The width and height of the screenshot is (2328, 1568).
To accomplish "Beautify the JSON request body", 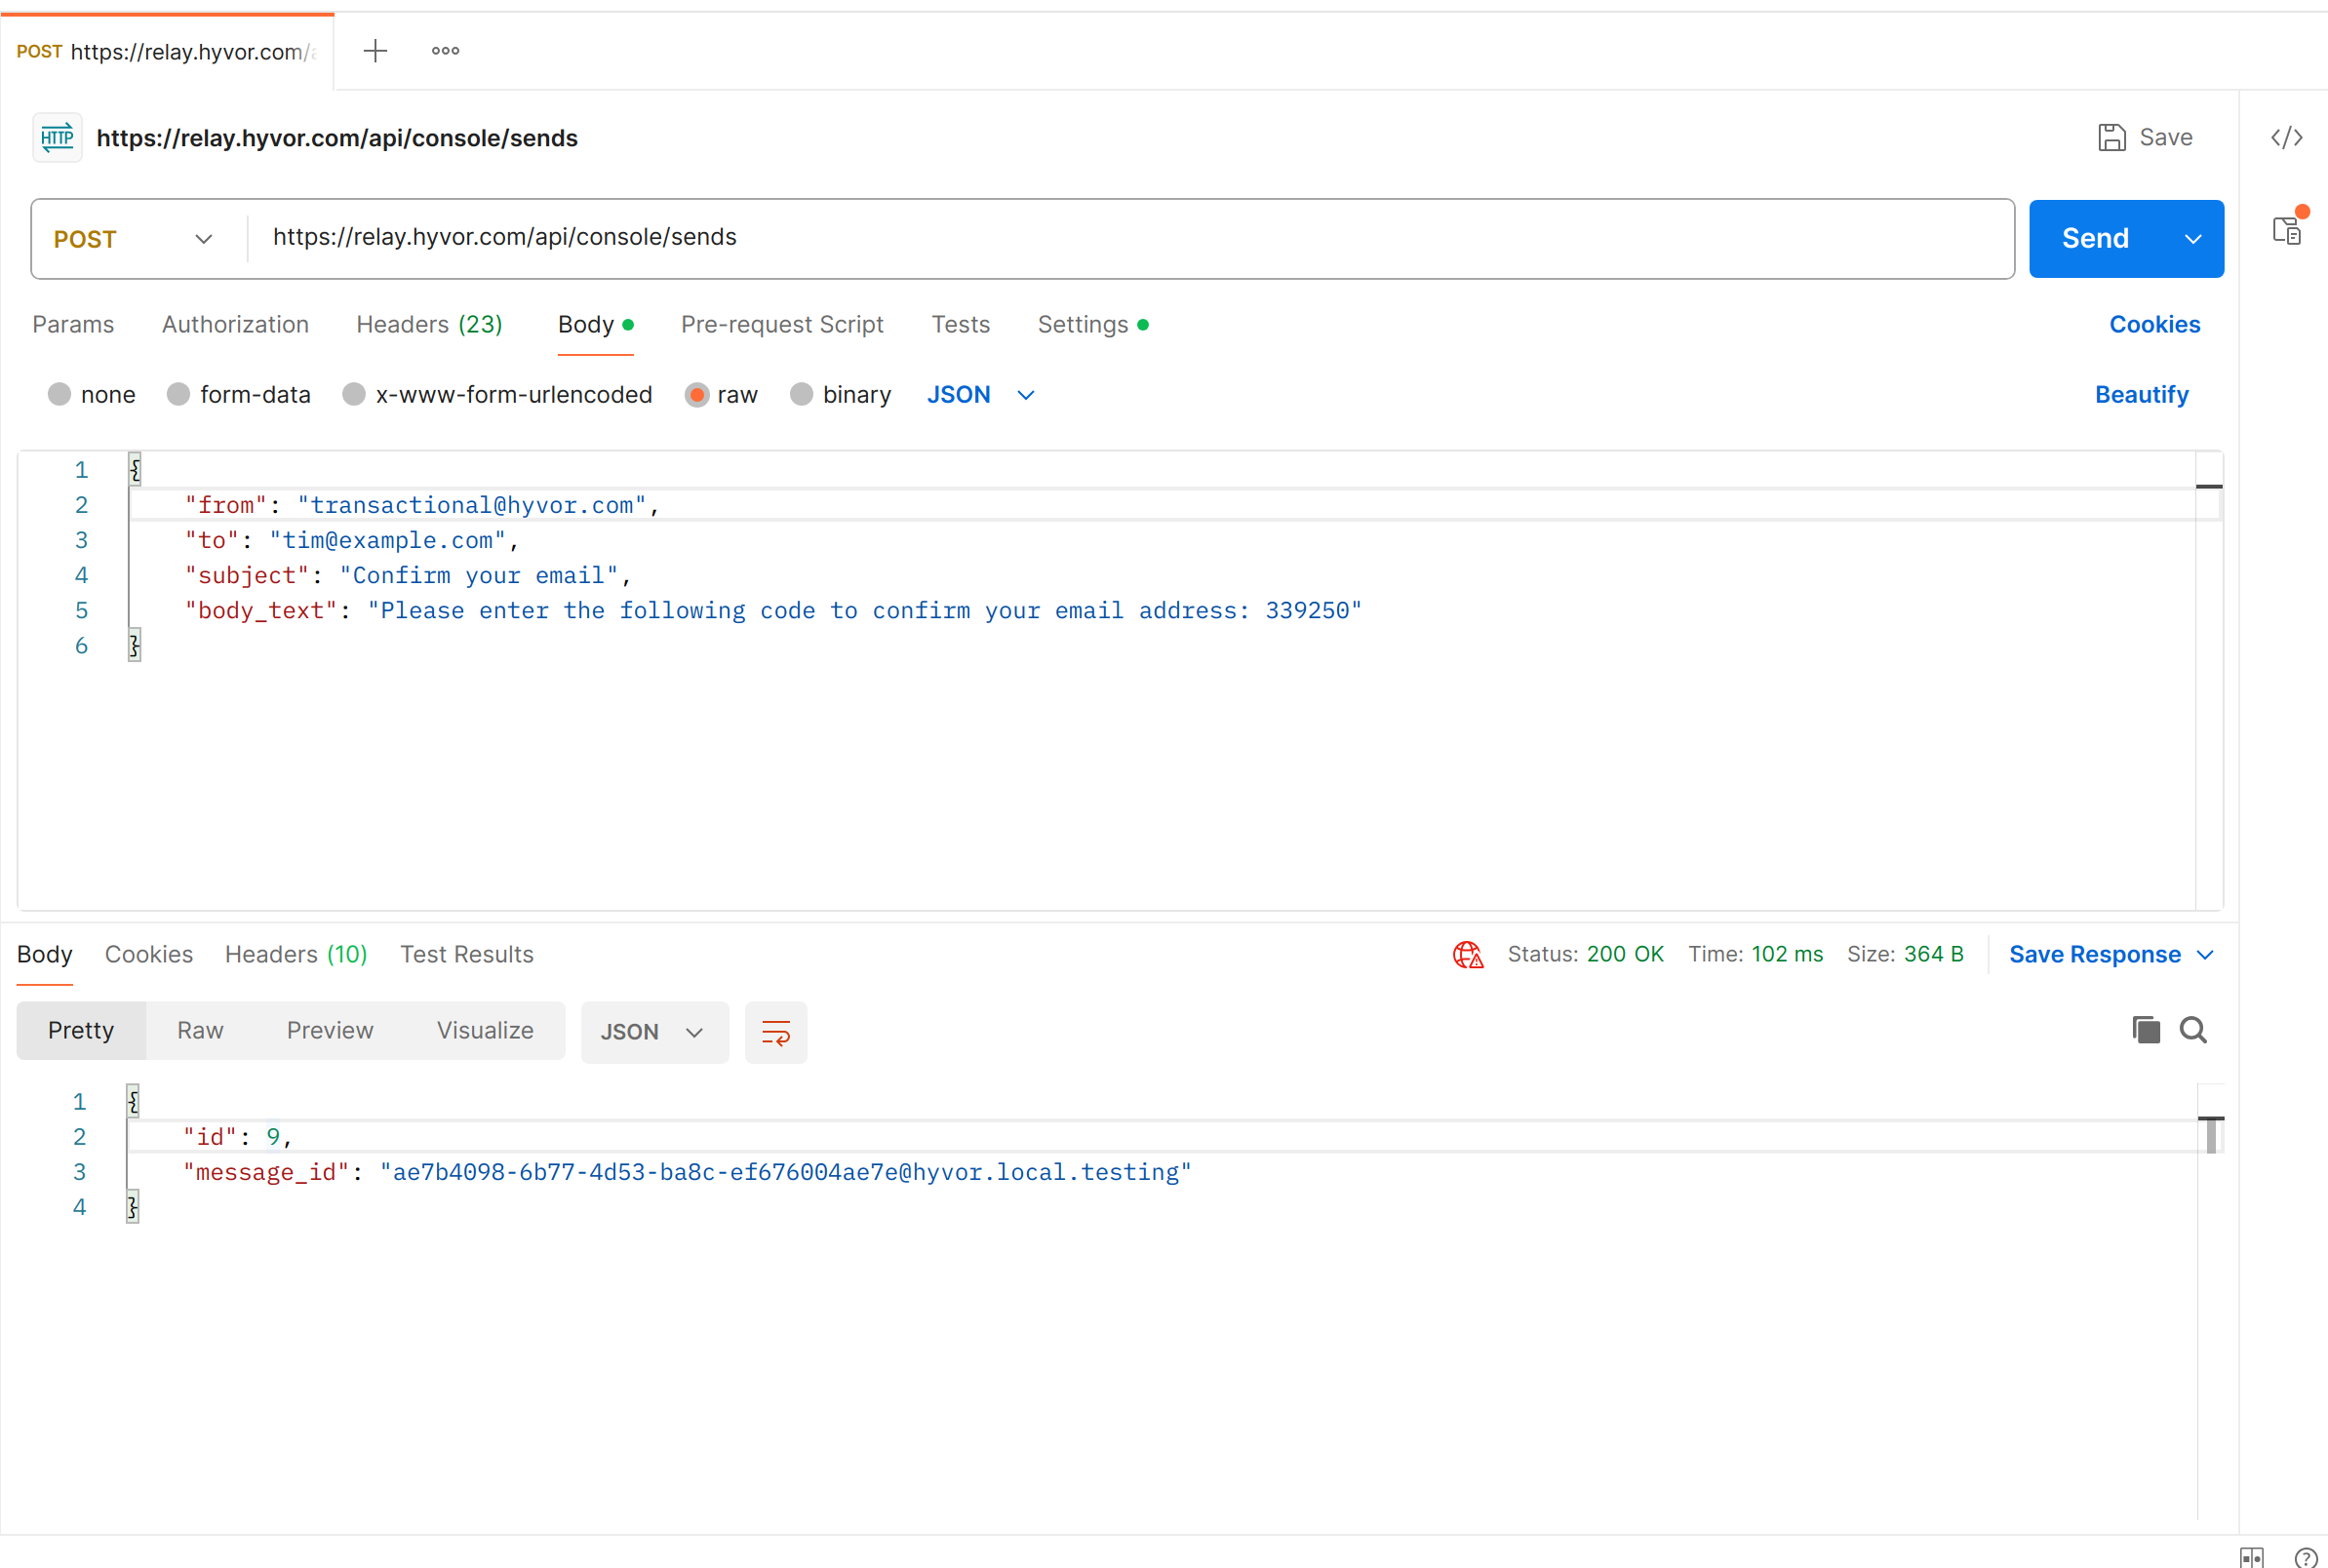I will [2140, 394].
